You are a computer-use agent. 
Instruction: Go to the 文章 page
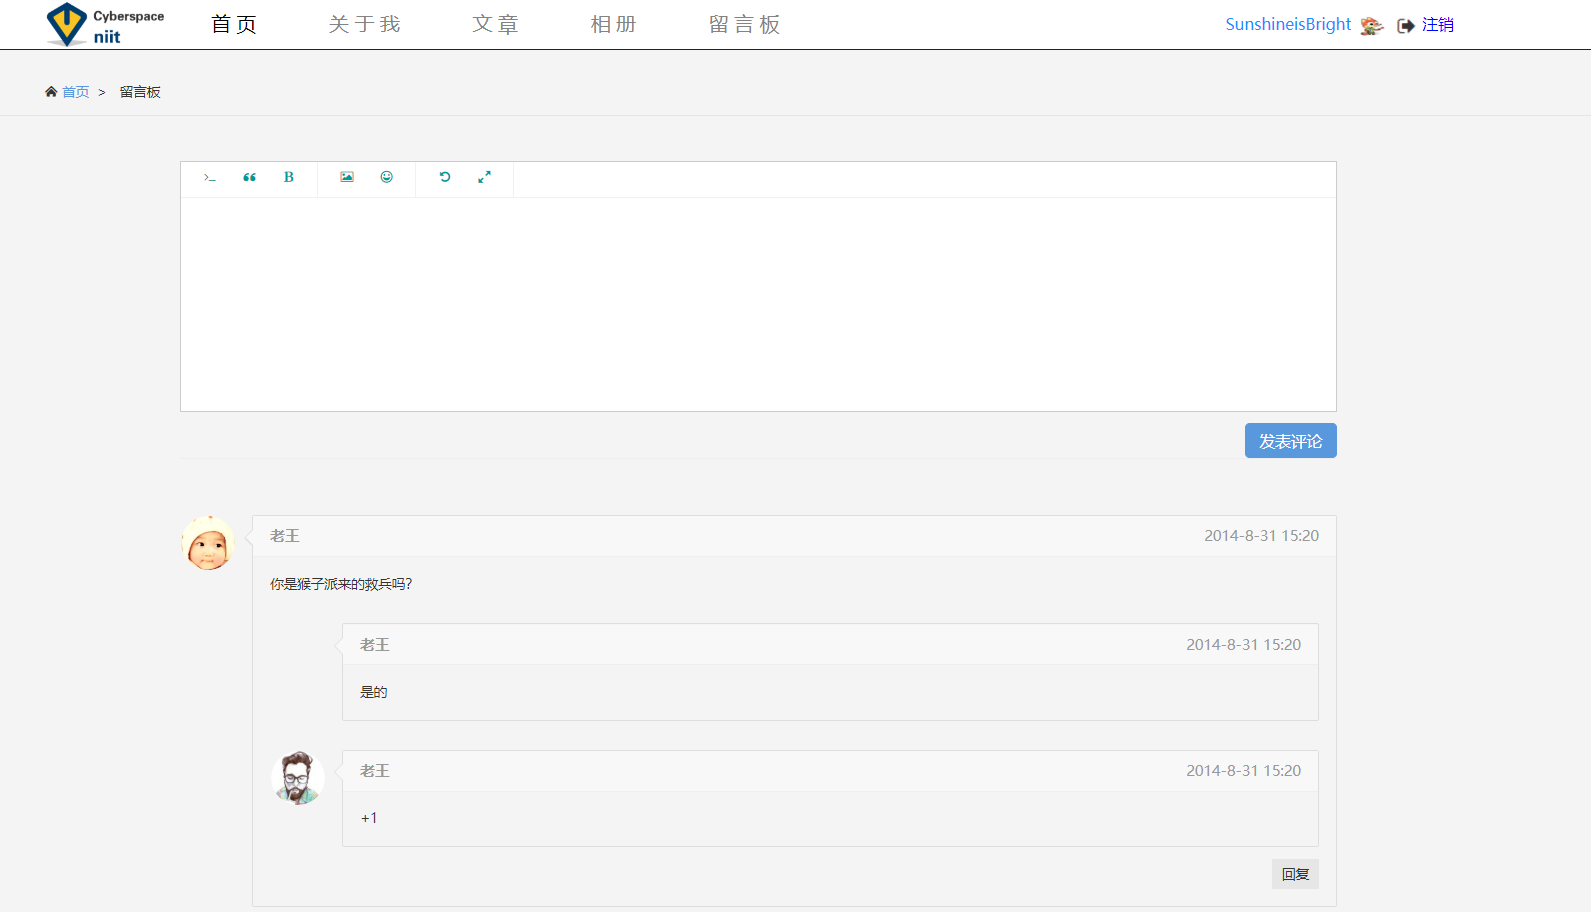(x=496, y=24)
